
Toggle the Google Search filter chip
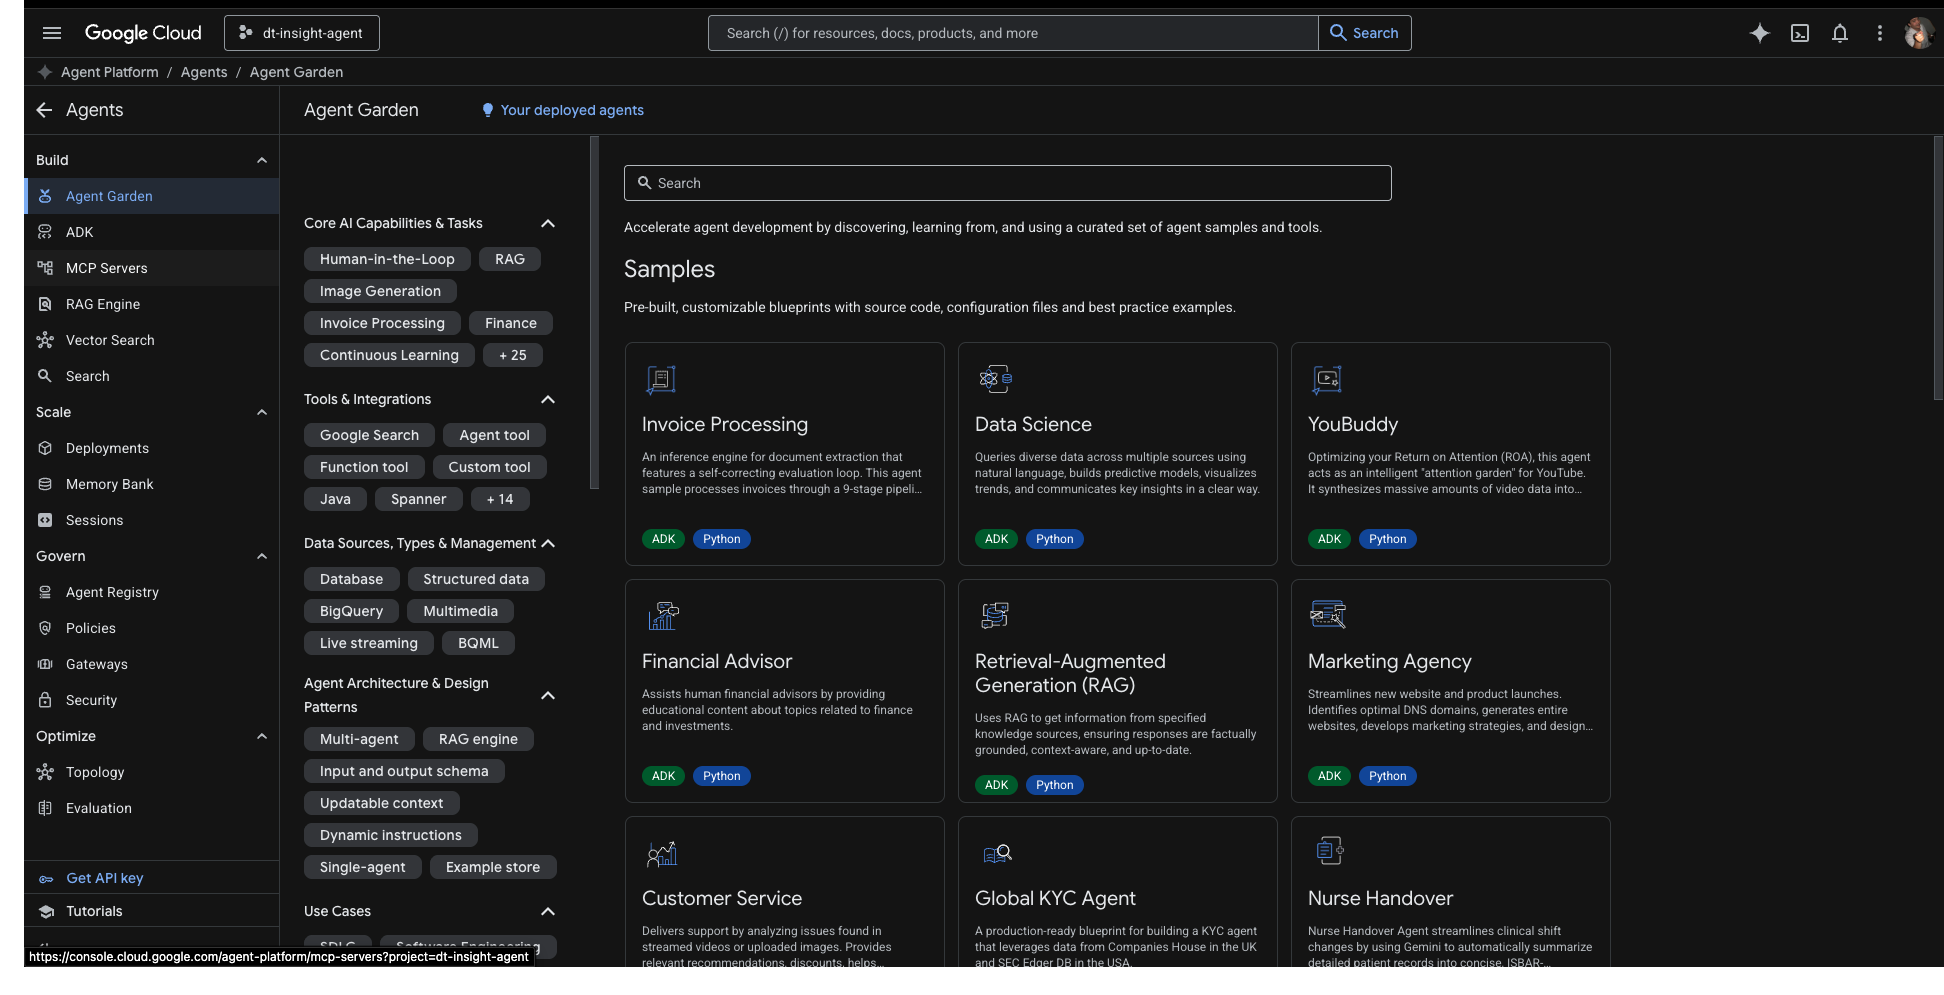tap(369, 435)
